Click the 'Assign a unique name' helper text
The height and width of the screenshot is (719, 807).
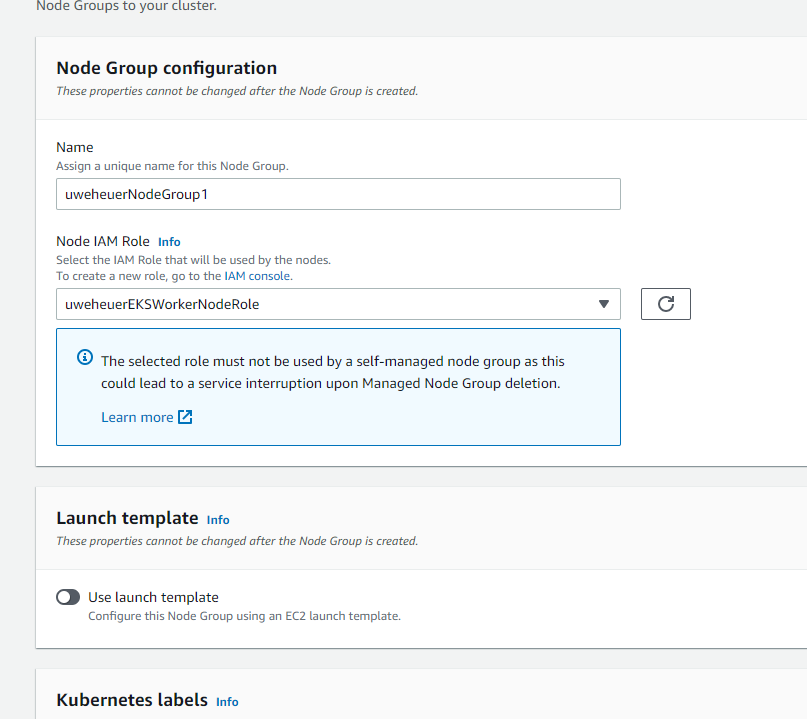(x=172, y=166)
